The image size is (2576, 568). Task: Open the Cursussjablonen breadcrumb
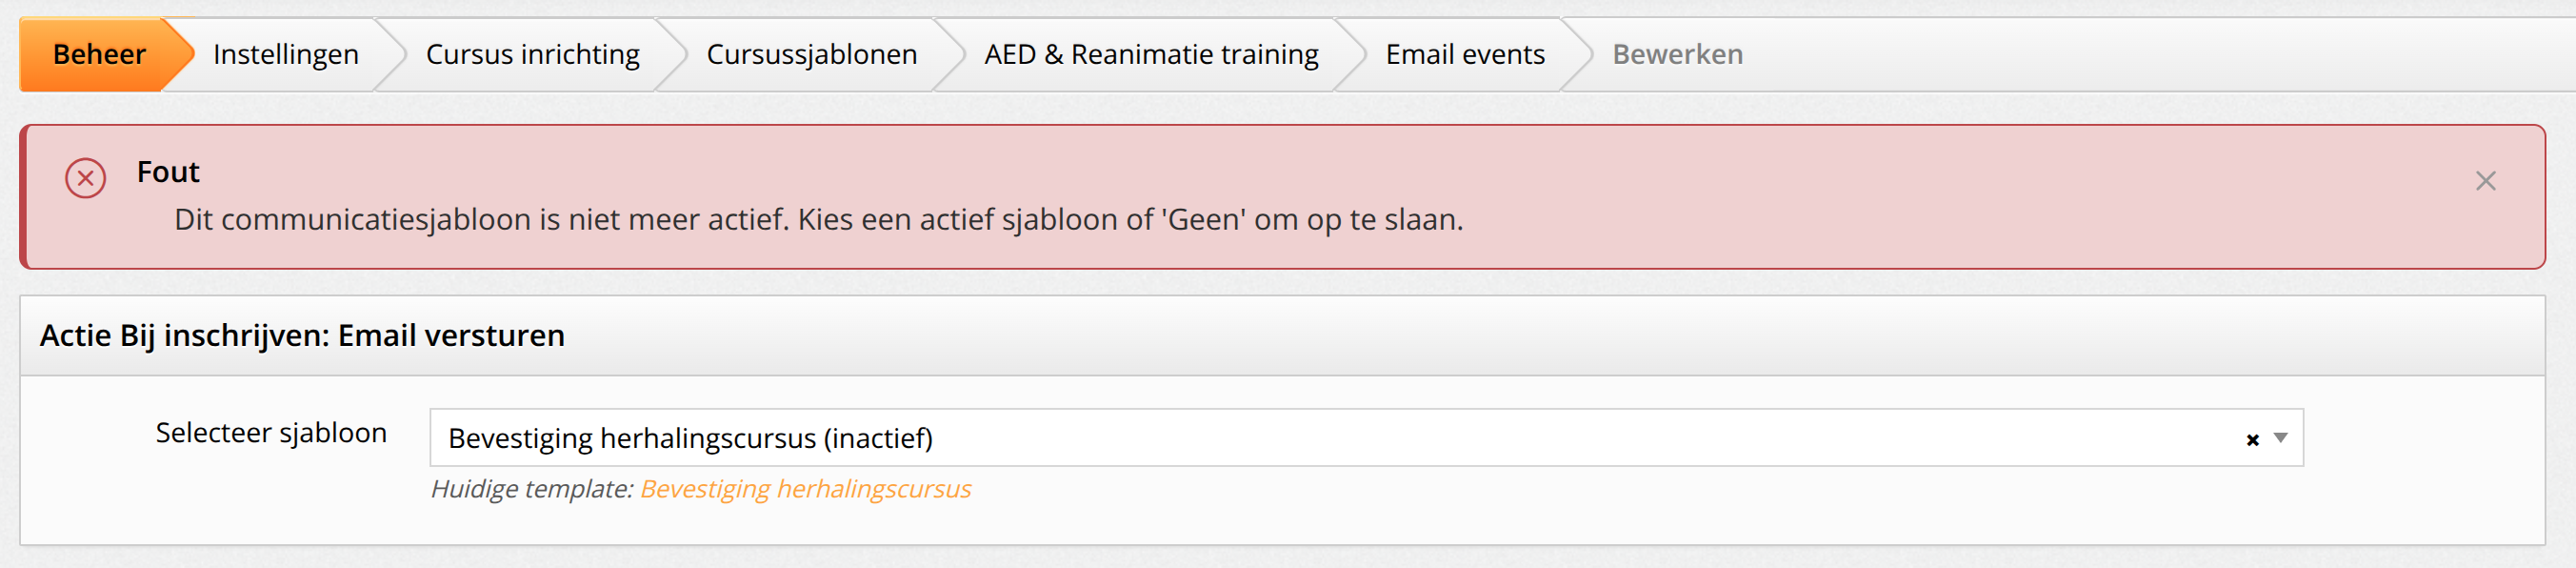(811, 54)
